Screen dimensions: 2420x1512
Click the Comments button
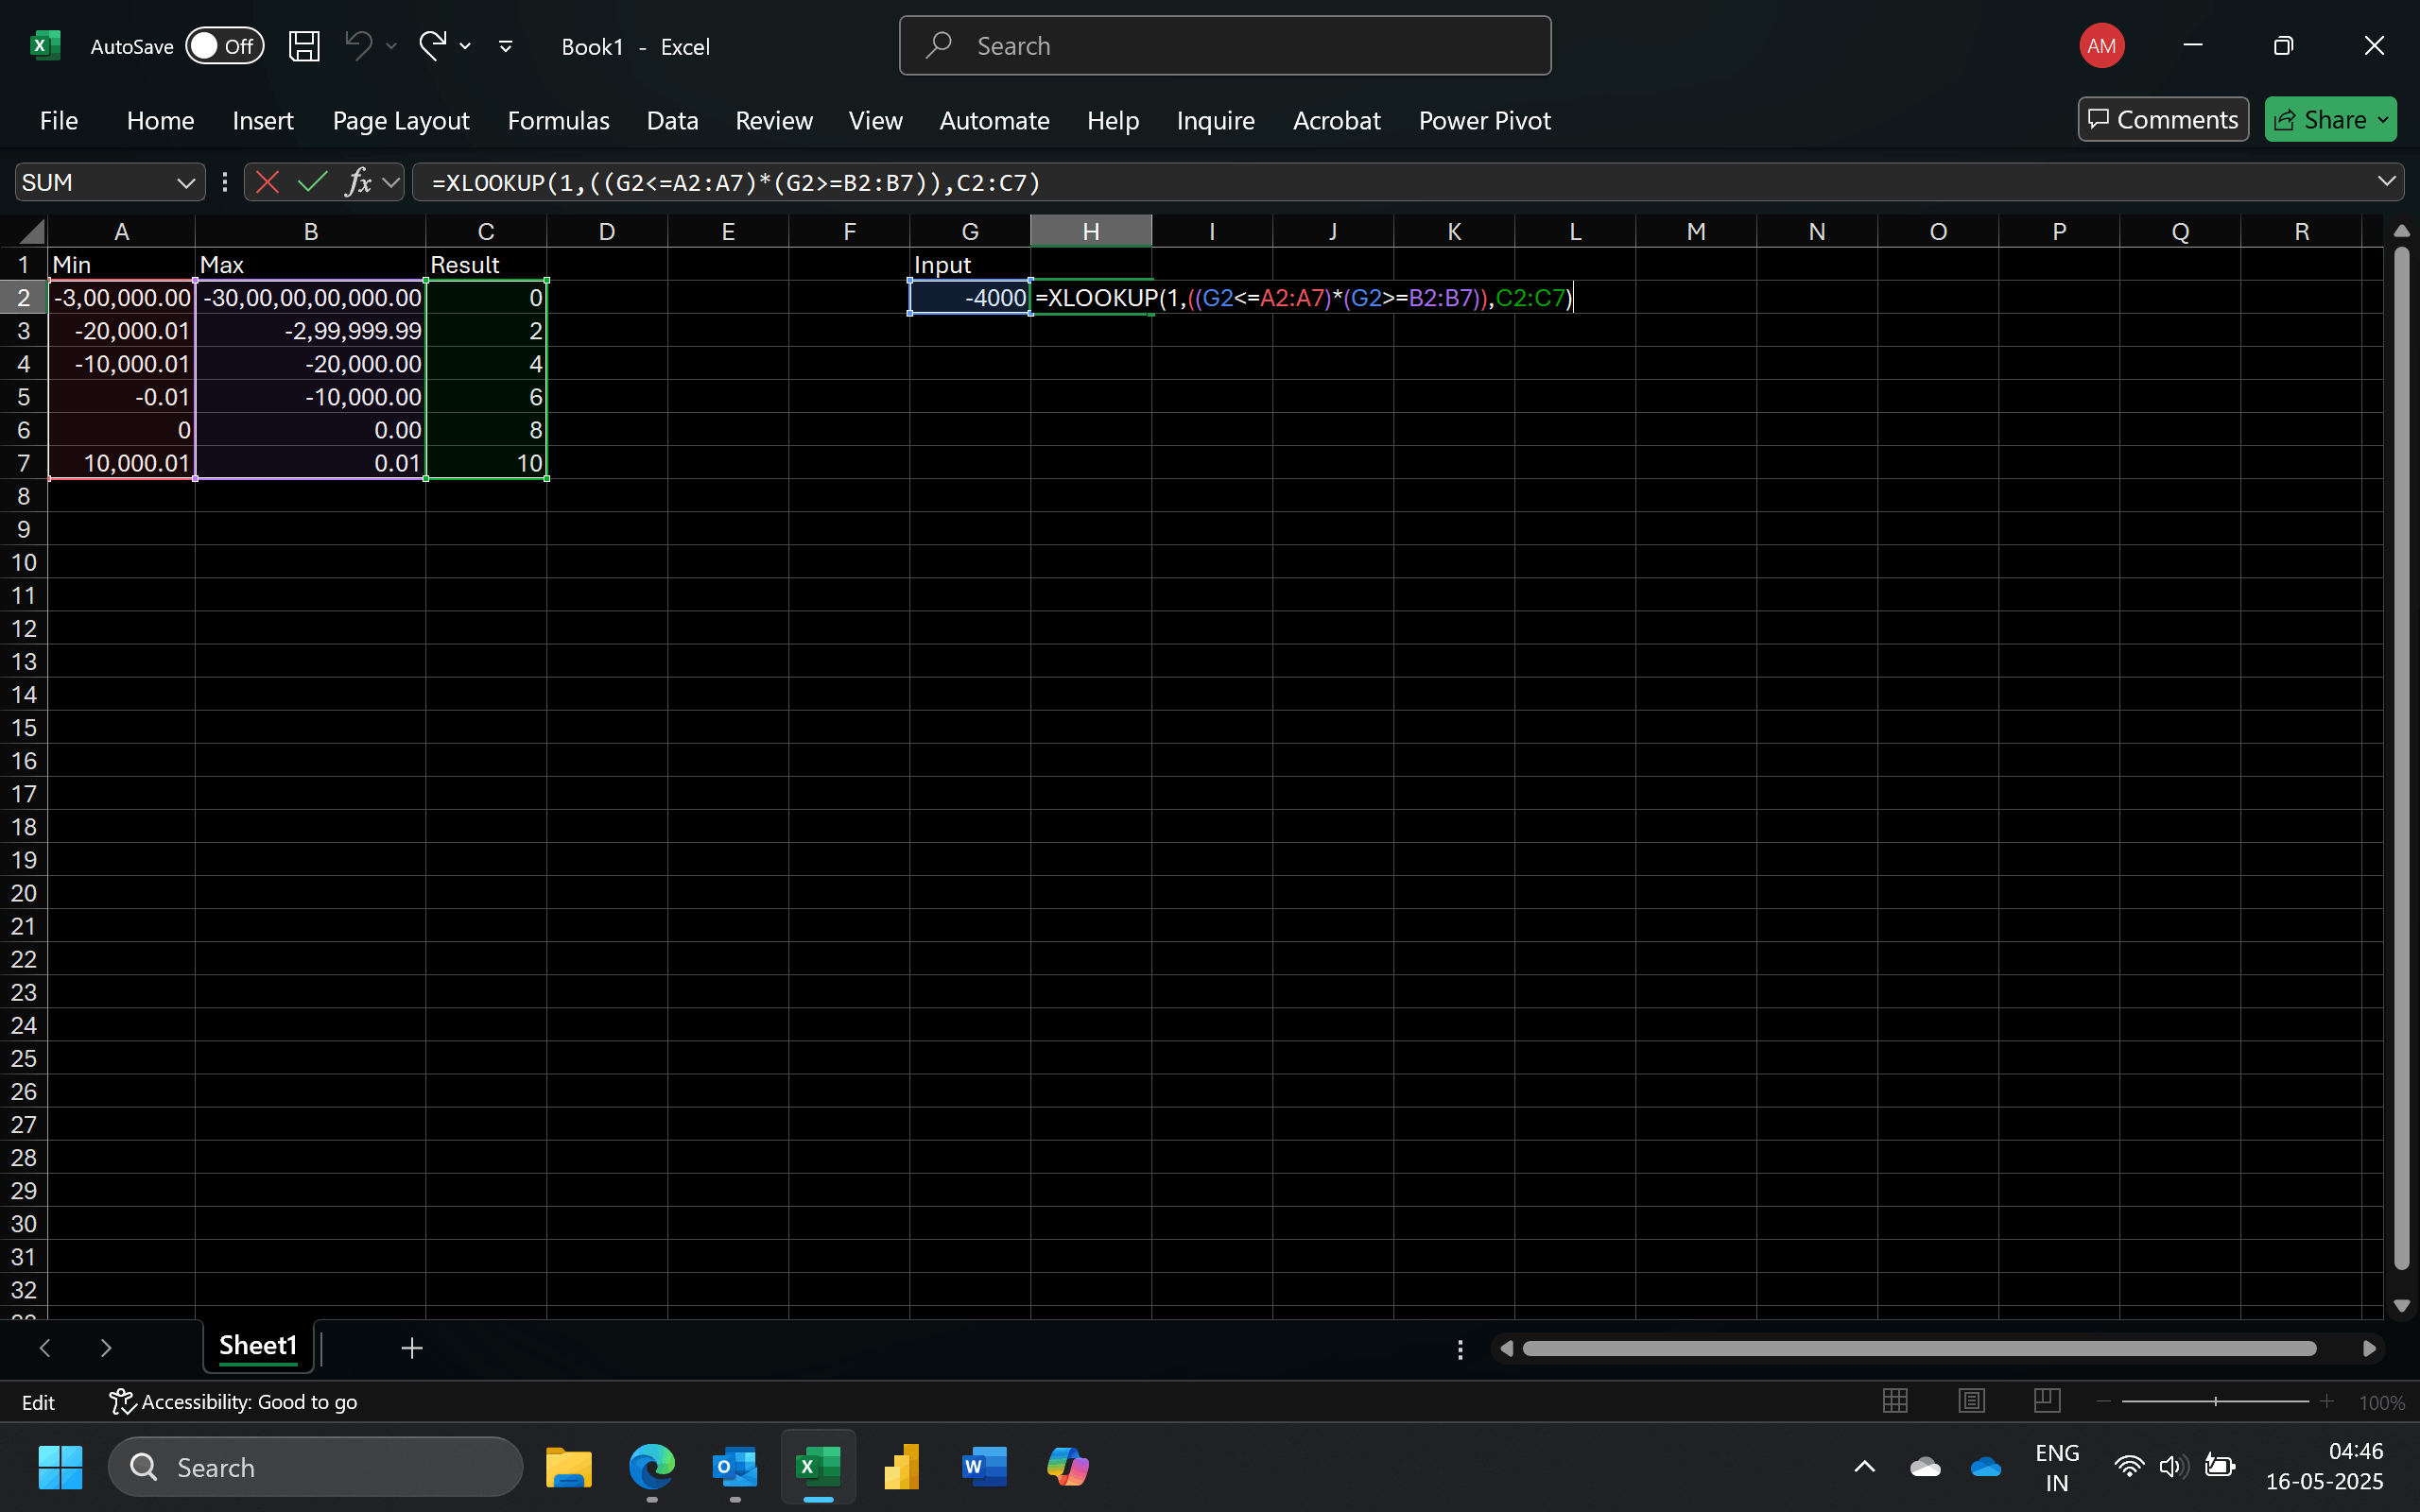pos(2163,120)
